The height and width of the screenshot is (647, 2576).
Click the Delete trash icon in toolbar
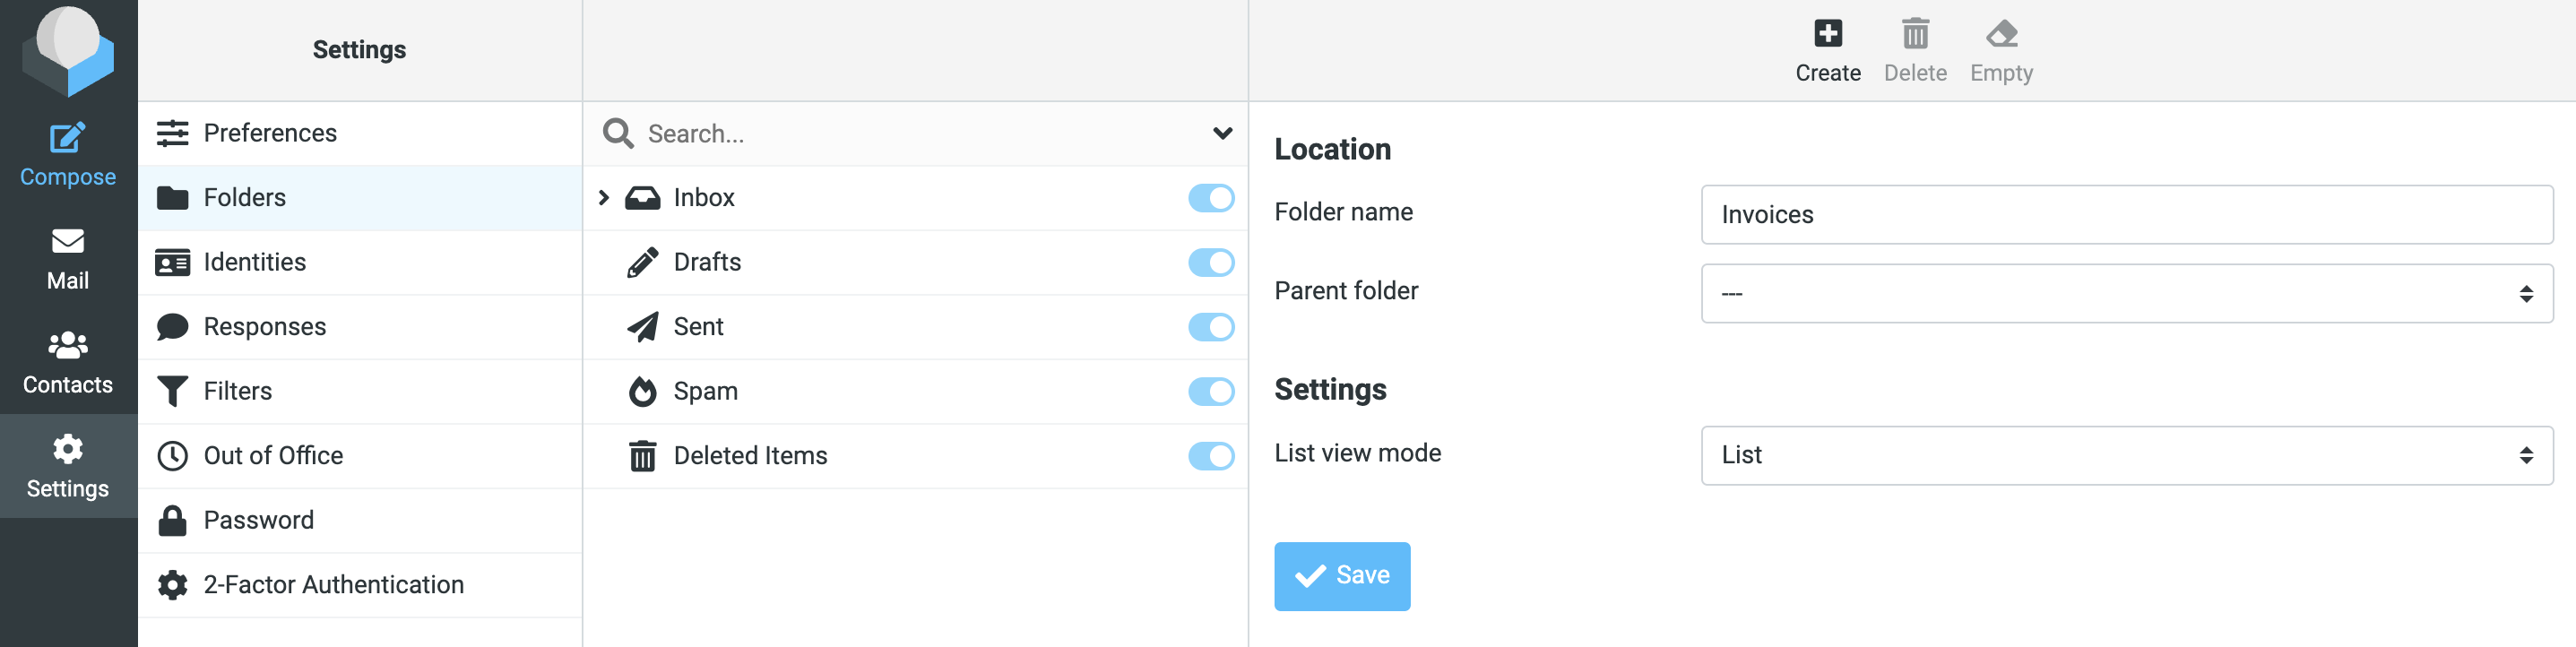point(1914,34)
